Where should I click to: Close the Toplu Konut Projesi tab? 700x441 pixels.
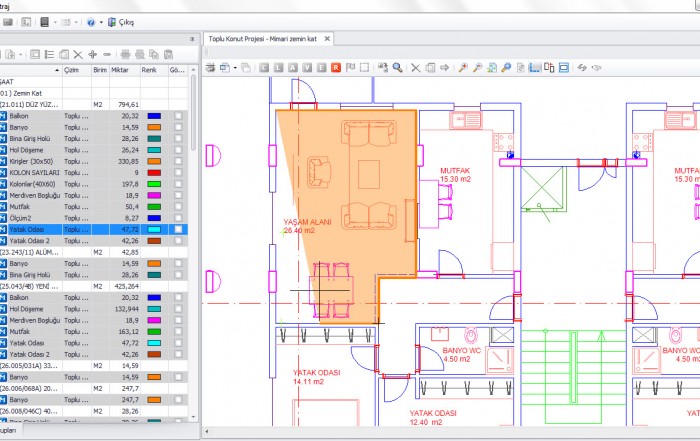click(x=327, y=38)
